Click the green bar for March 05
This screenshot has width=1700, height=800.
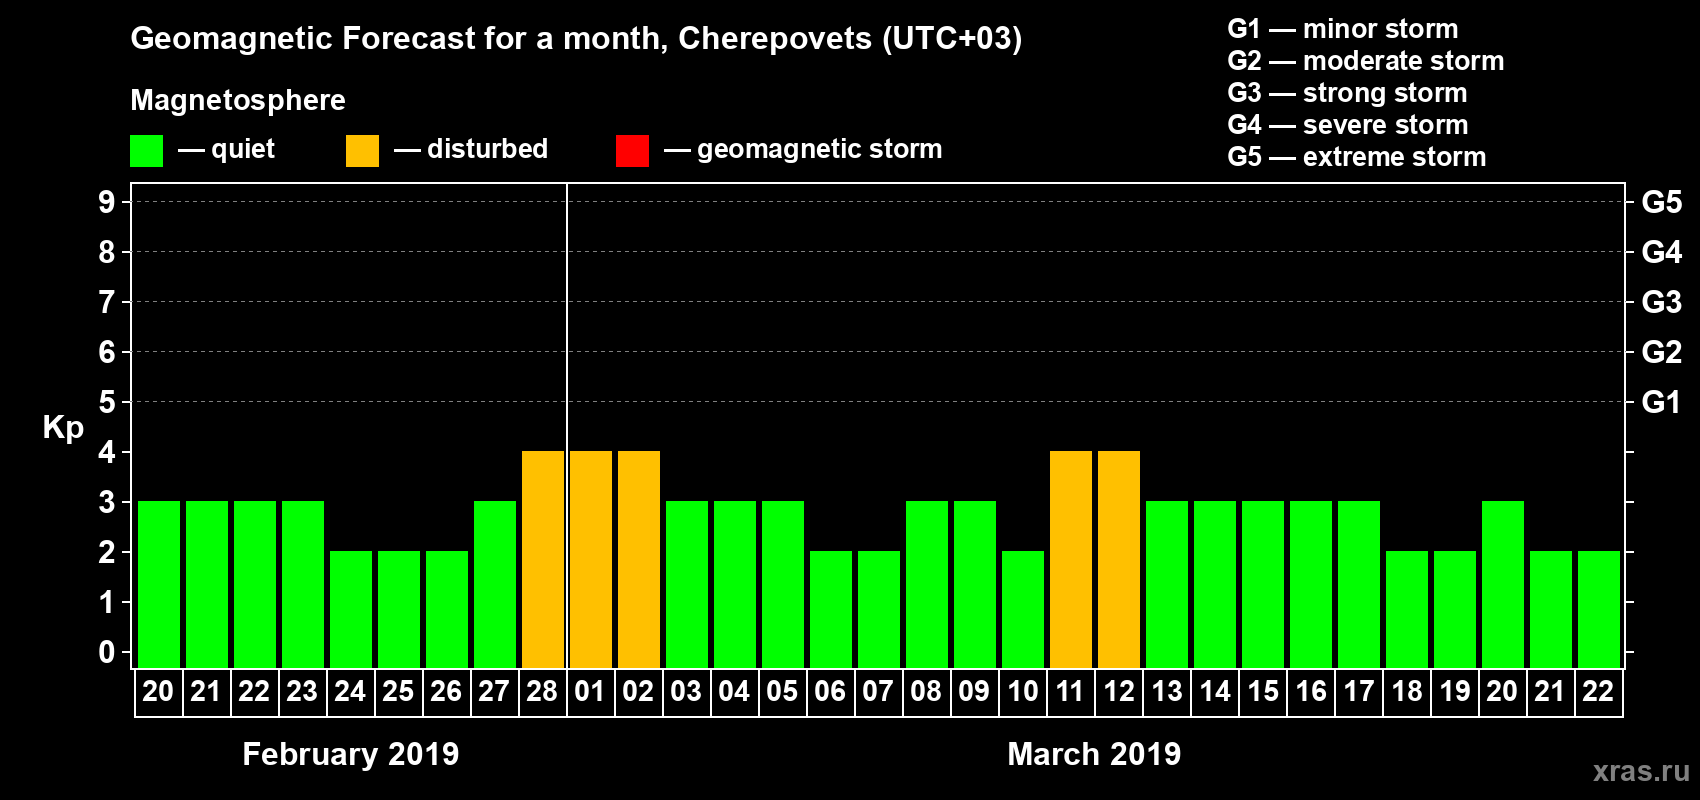pos(783,585)
